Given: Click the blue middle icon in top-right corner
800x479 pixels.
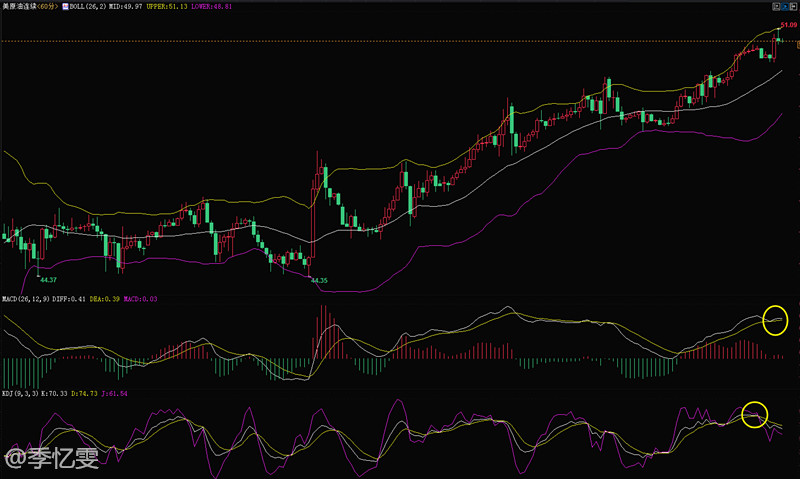Looking at the screenshot, I should [785, 5].
